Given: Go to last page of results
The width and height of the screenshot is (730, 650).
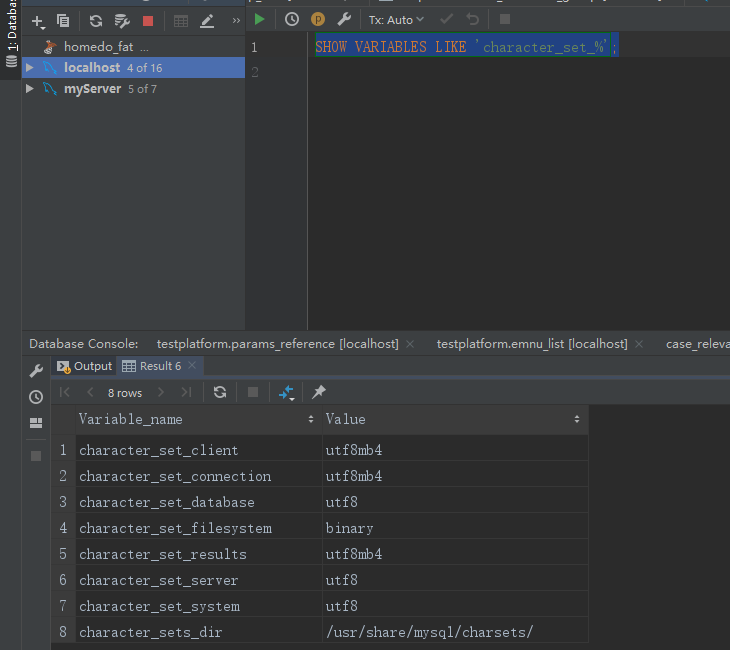Looking at the screenshot, I should [186, 392].
